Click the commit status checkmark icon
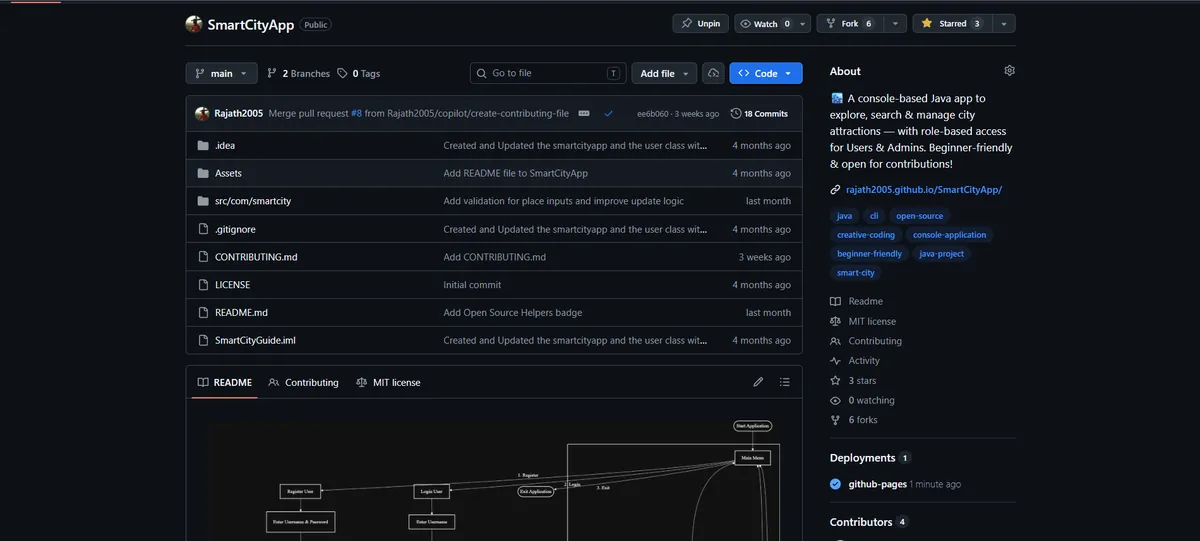1200x541 pixels. tap(608, 114)
